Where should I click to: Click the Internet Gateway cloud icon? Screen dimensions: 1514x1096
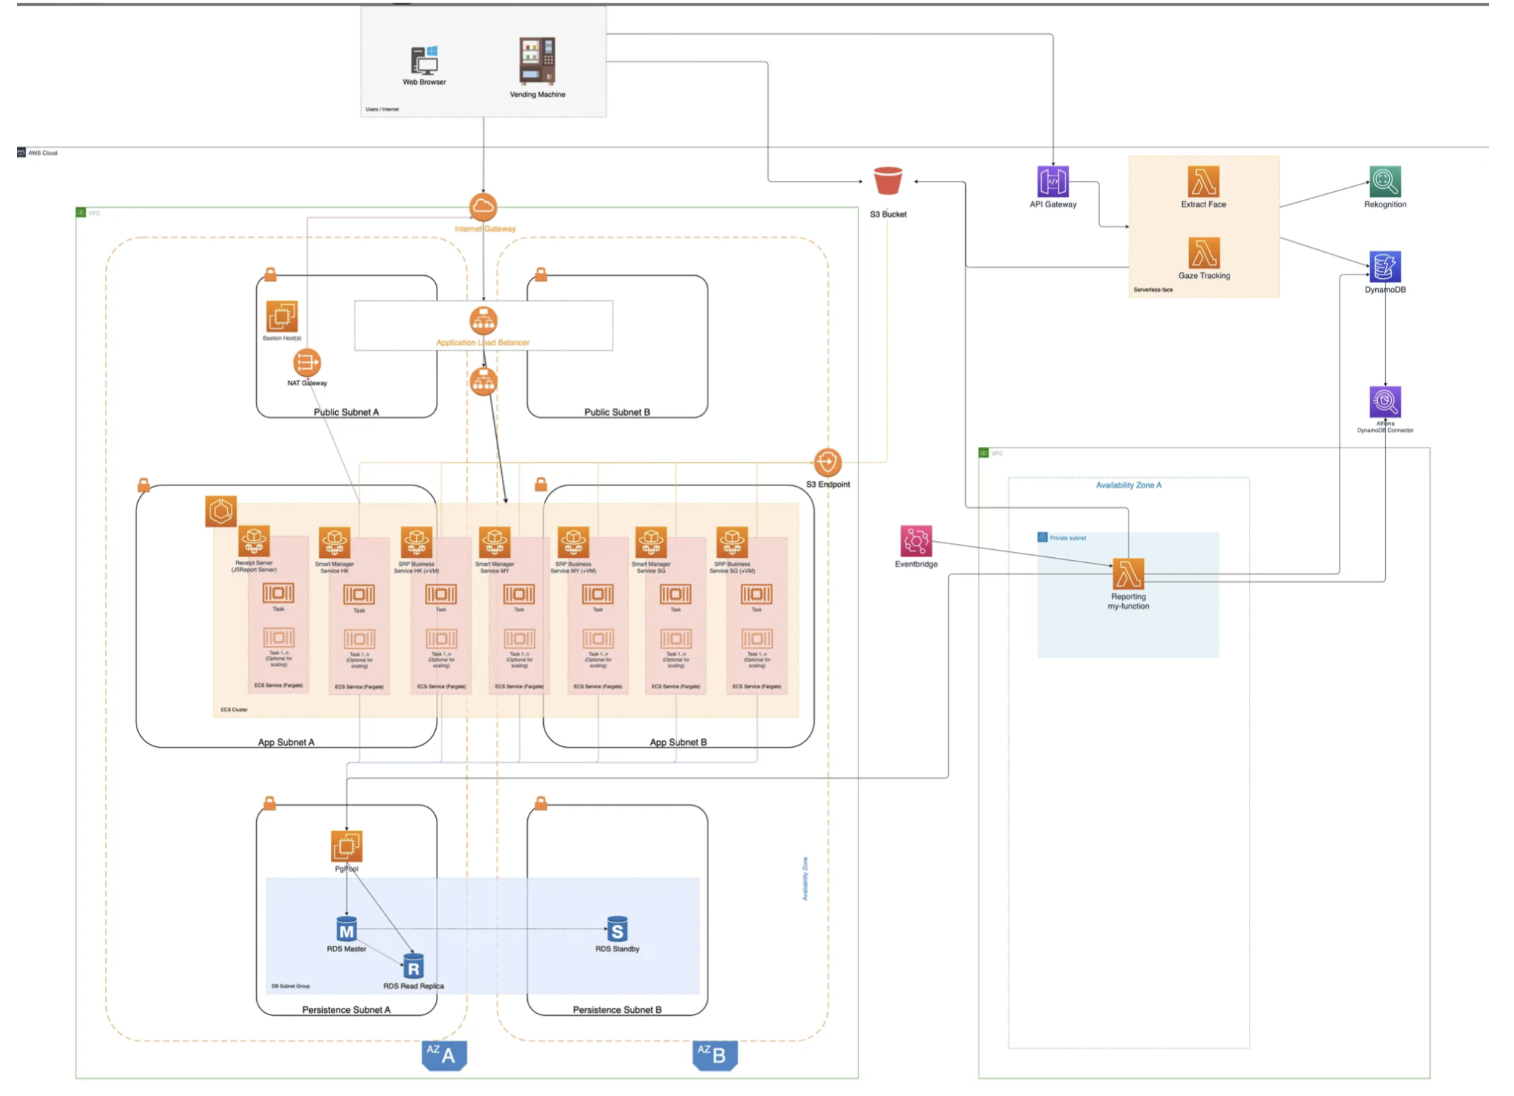(483, 207)
